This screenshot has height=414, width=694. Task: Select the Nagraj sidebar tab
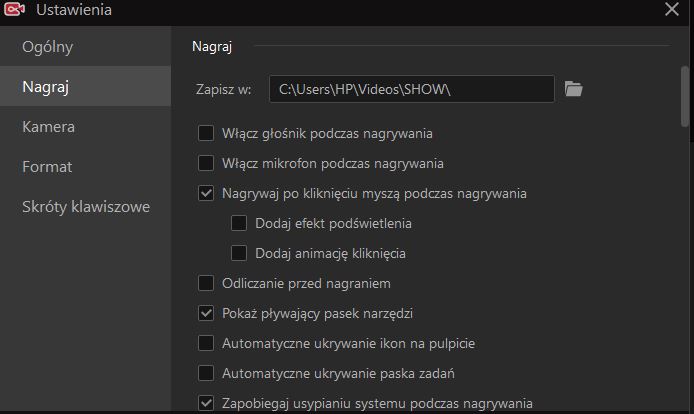85,86
